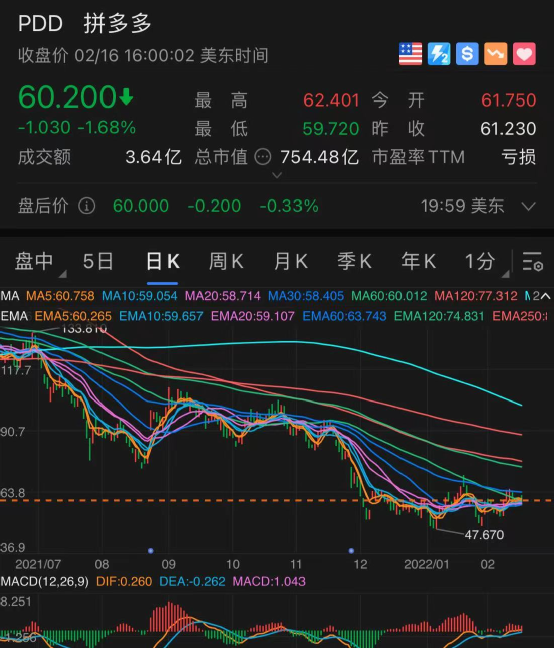Collapse the MA indicator line caret
The width and height of the screenshot is (554, 648).
(545, 296)
